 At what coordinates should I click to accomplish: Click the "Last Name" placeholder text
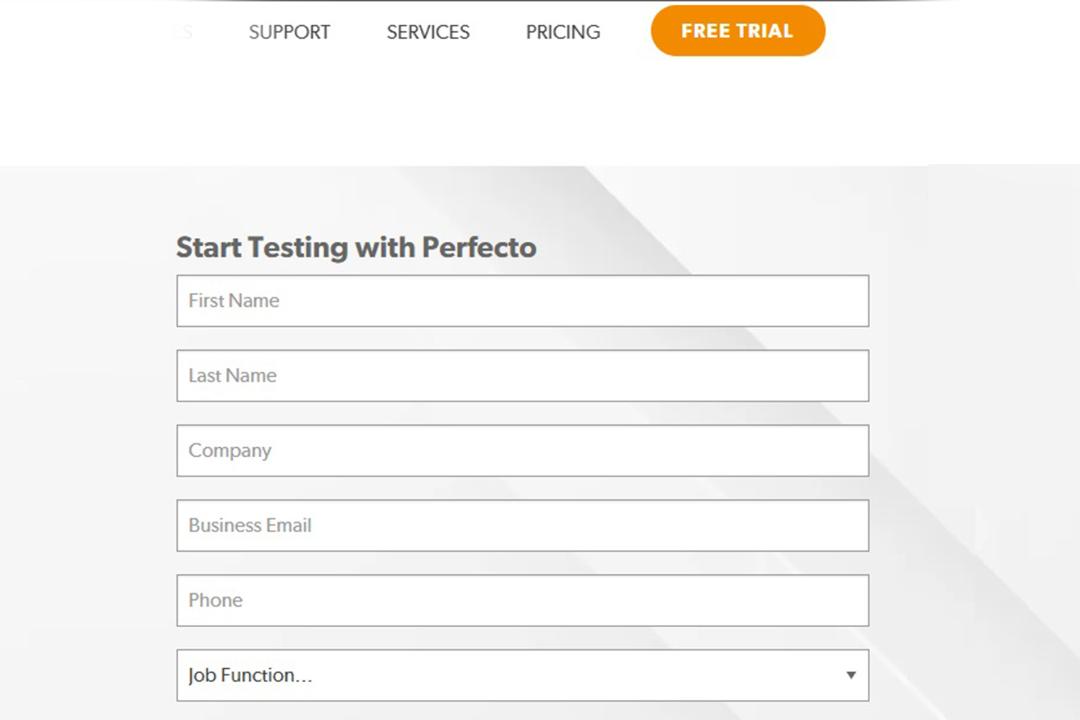[x=232, y=376]
